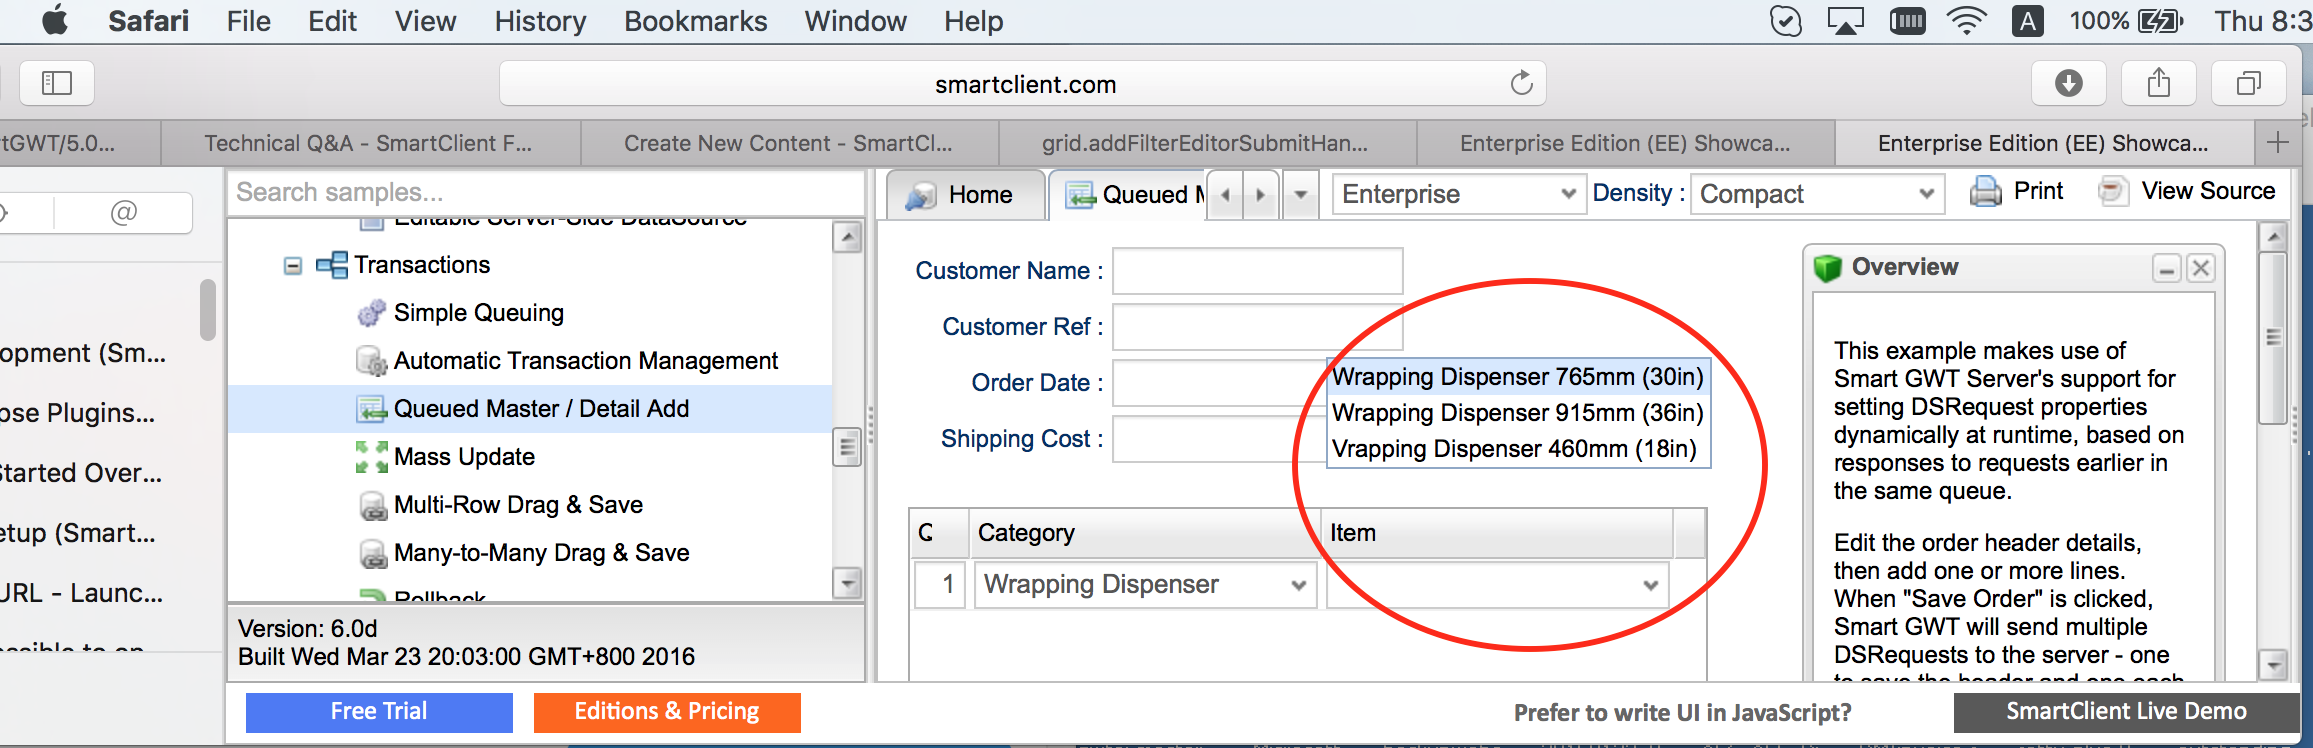This screenshot has height=748, width=2313.
Task: Click Safari's sidebar toggle icon
Action: coord(57,83)
